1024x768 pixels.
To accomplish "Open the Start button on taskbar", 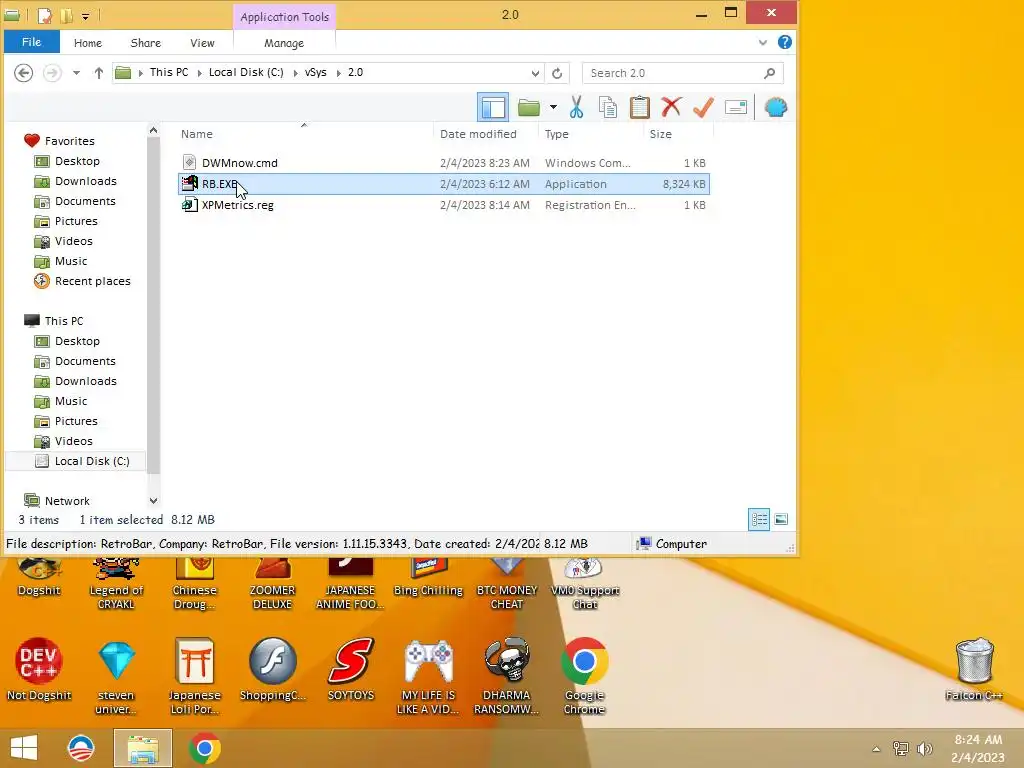I will point(24,748).
